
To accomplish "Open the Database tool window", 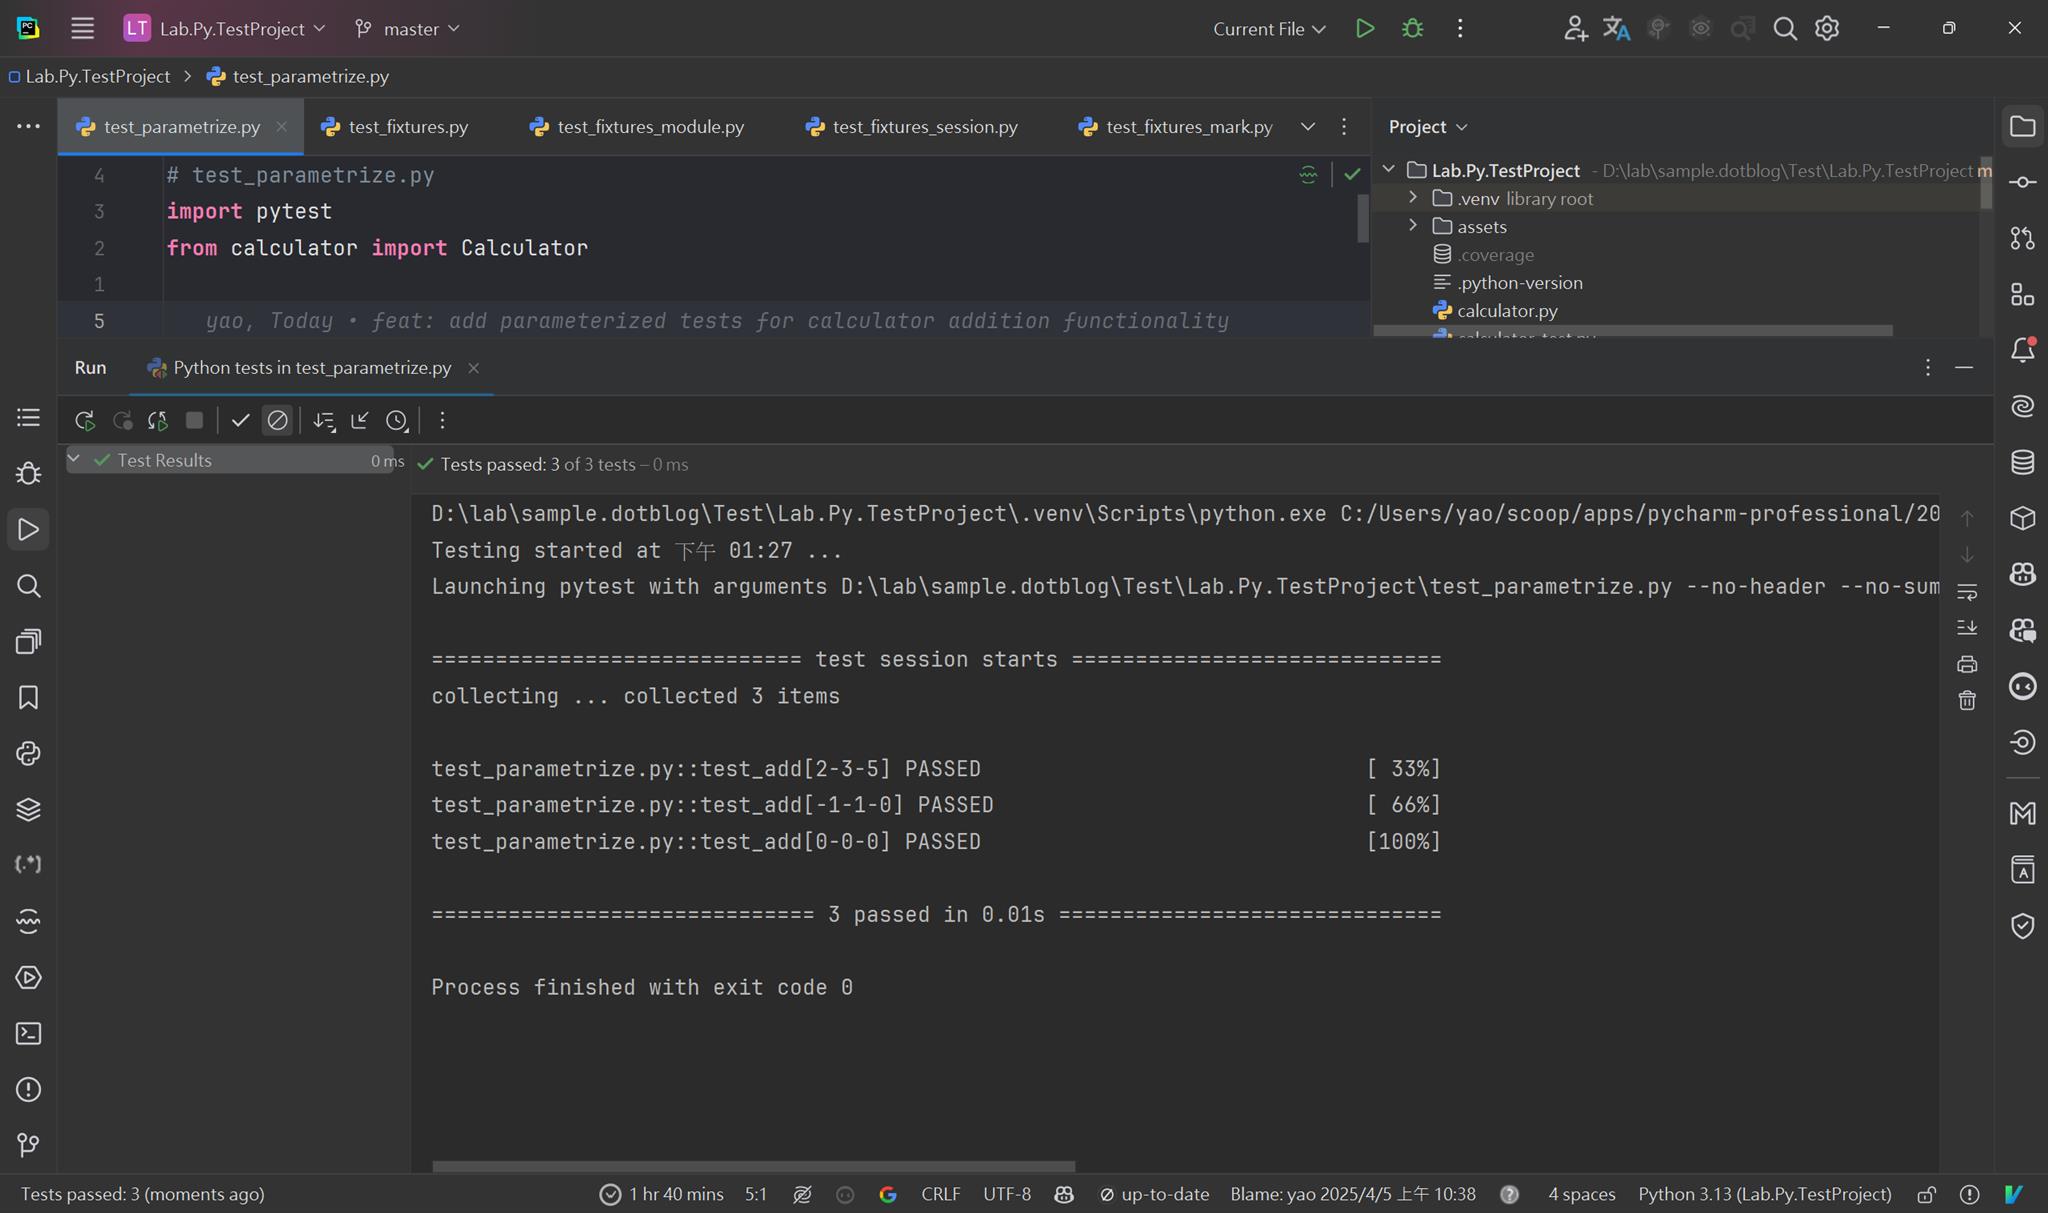I will tap(2022, 462).
